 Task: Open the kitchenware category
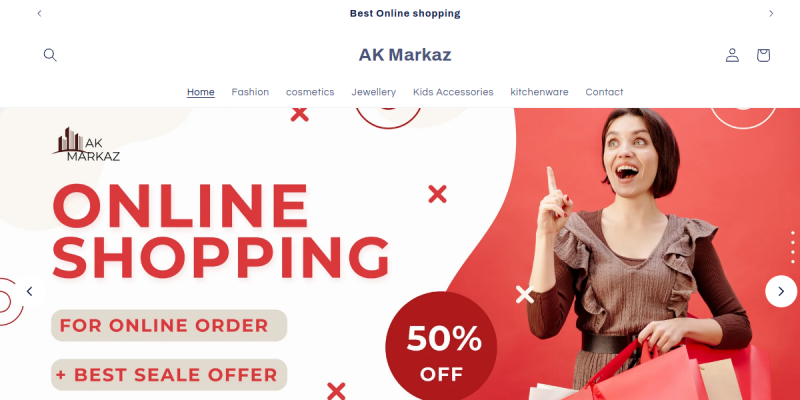539,92
